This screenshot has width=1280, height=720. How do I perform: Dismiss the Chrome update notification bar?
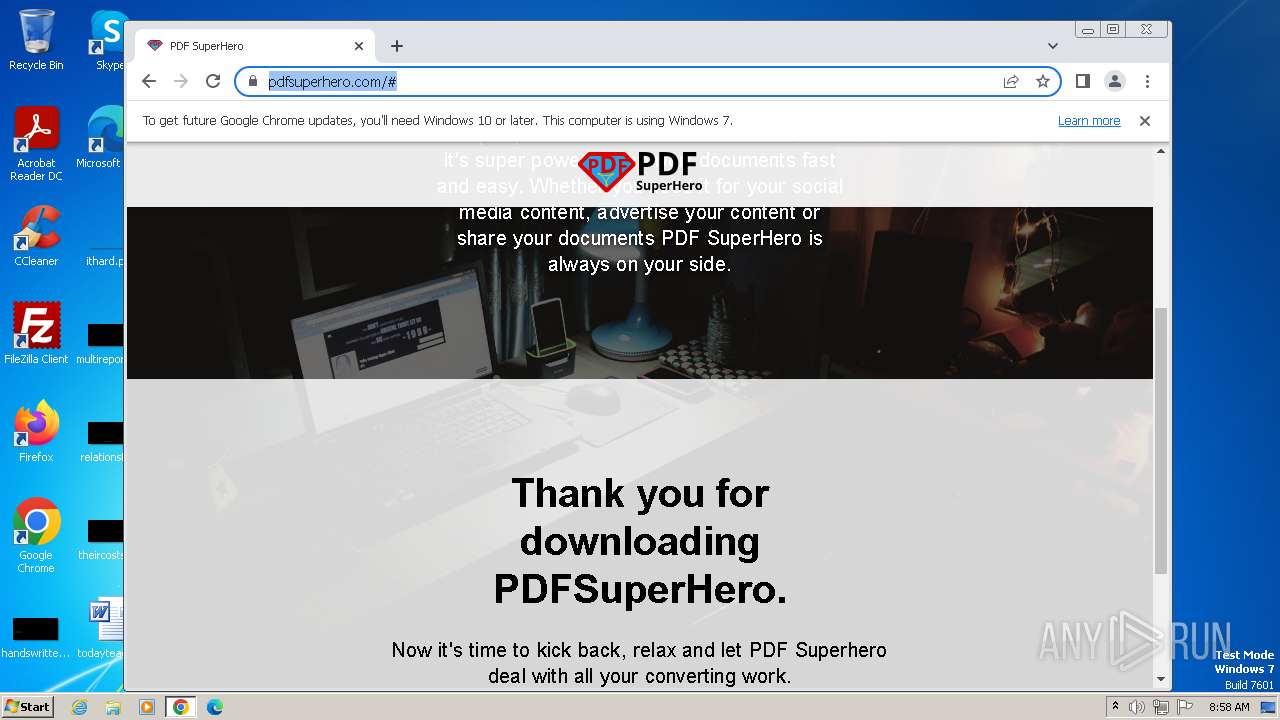(1145, 121)
